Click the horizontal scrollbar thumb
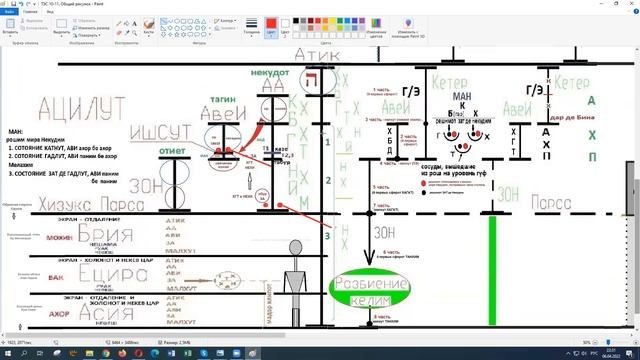 [x=144, y=335]
